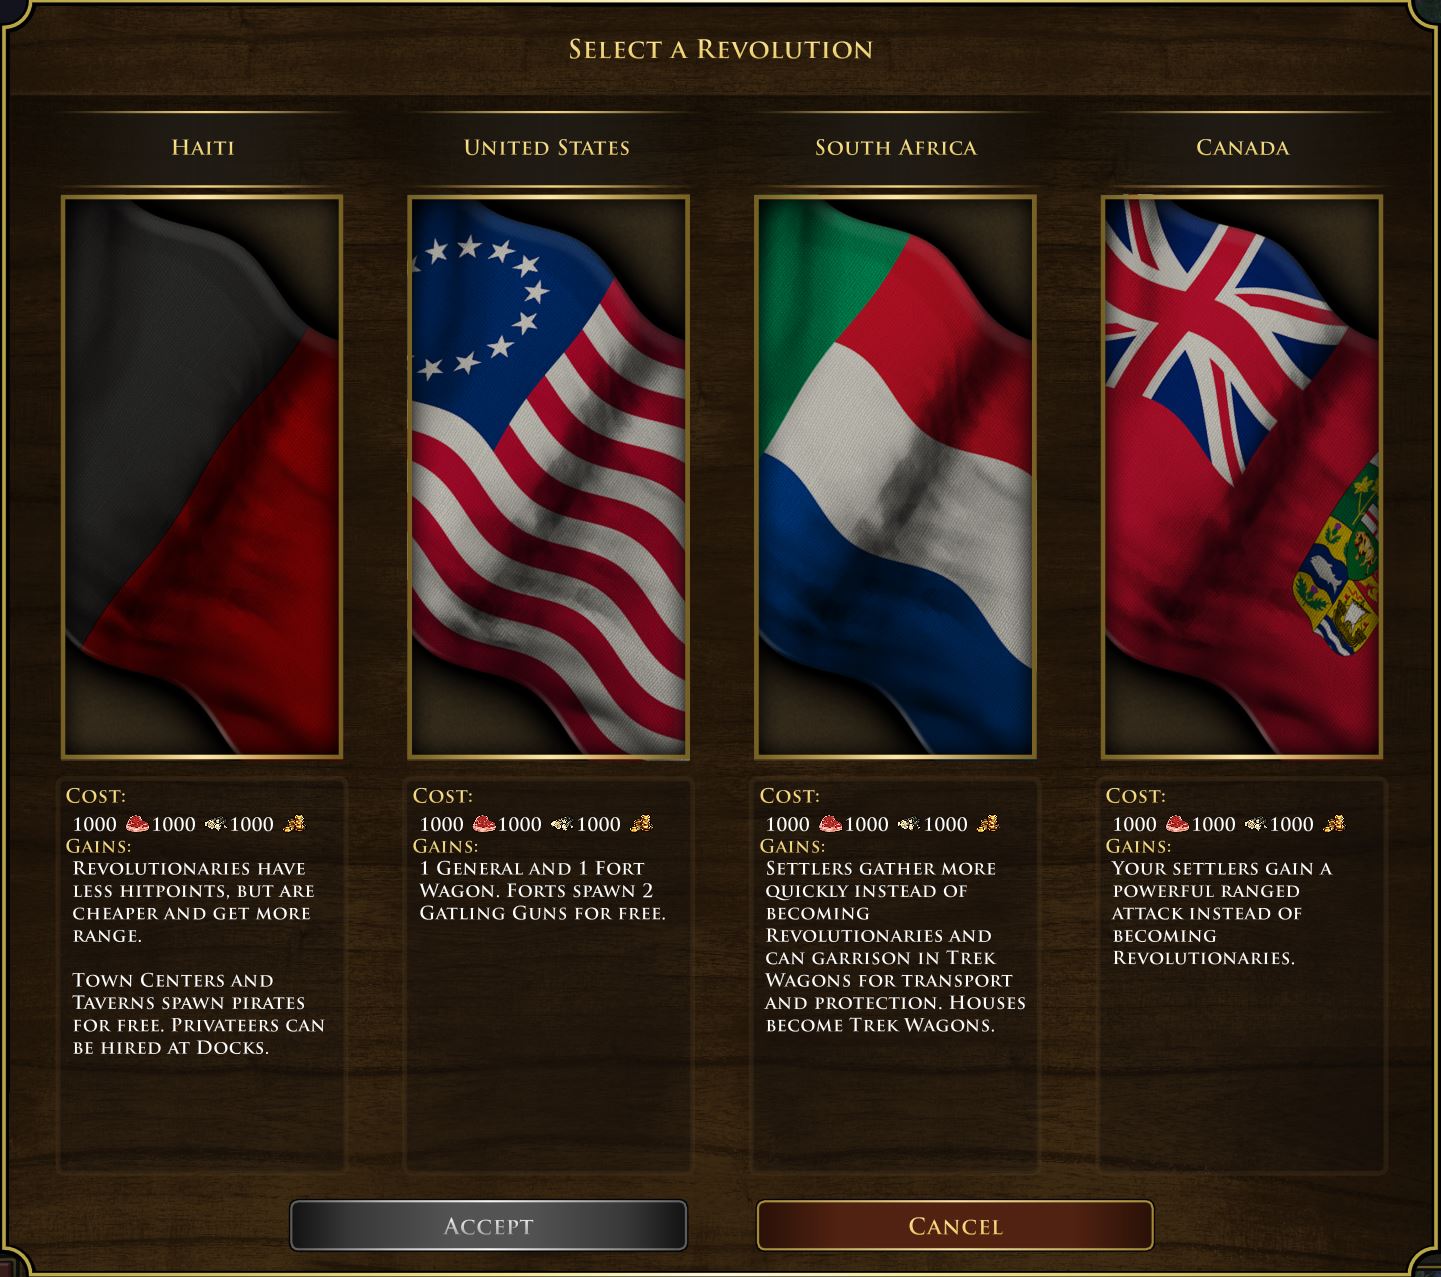This screenshot has height=1277, width=1441.
Task: Cancel the revolution selection
Action: coord(955,1226)
